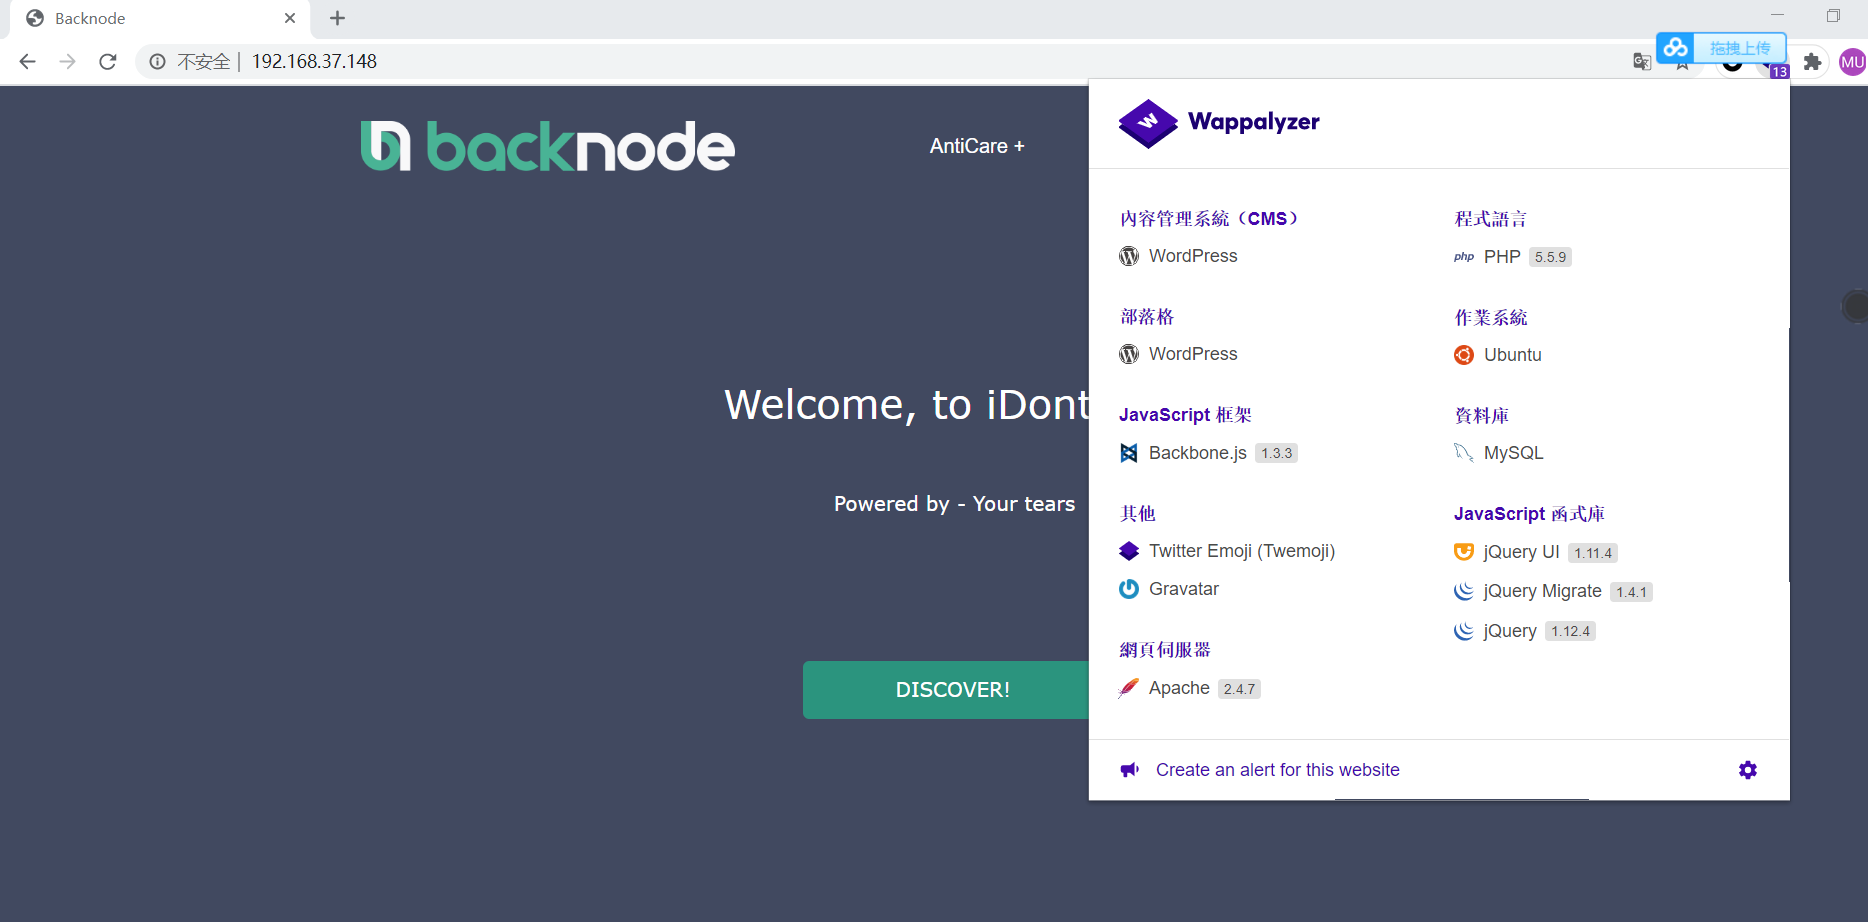Open 'Create an alert for this website' link
Screen dimensions: 1868x922
click(1278, 770)
